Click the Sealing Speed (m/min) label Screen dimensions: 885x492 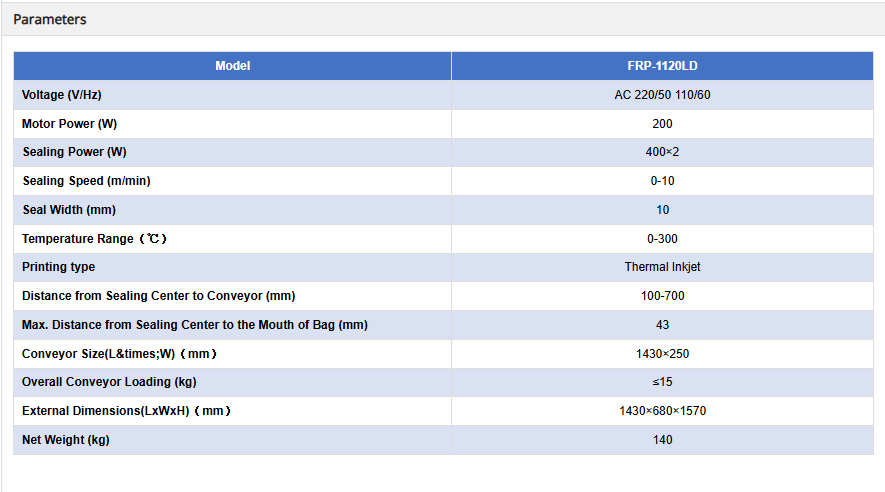pos(86,181)
